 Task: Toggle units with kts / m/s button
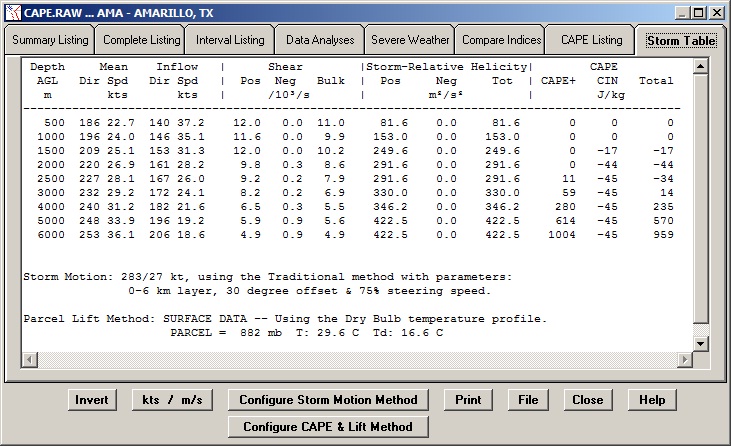point(172,400)
